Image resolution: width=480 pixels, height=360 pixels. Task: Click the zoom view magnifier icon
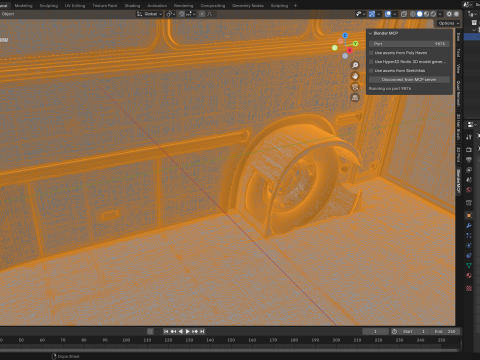point(355,65)
